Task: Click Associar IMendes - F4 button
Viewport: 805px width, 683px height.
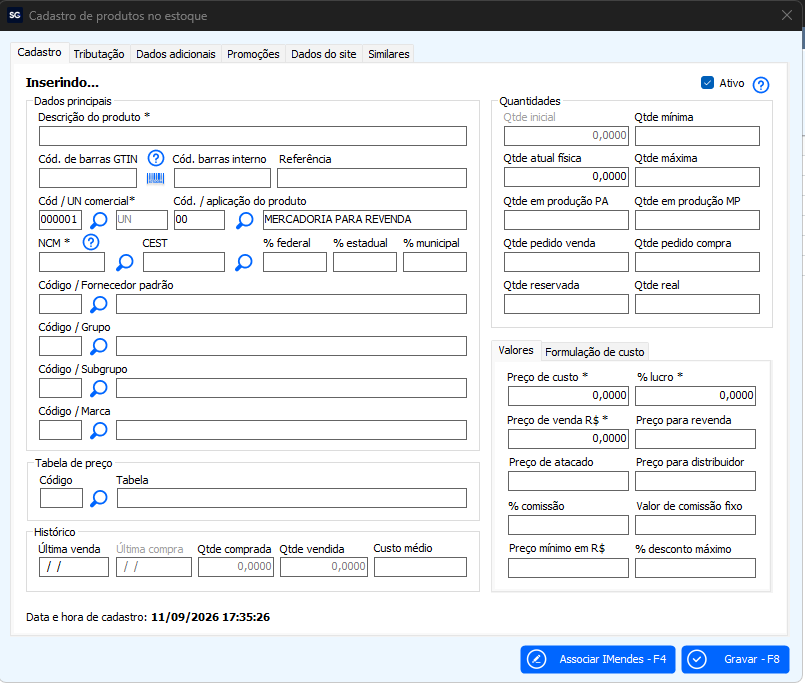Action: click(598, 659)
